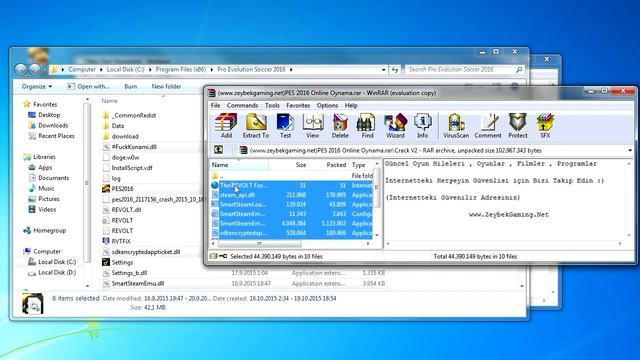
Task: Click the Explorer refresh address button
Action: pyautogui.click(x=395, y=70)
